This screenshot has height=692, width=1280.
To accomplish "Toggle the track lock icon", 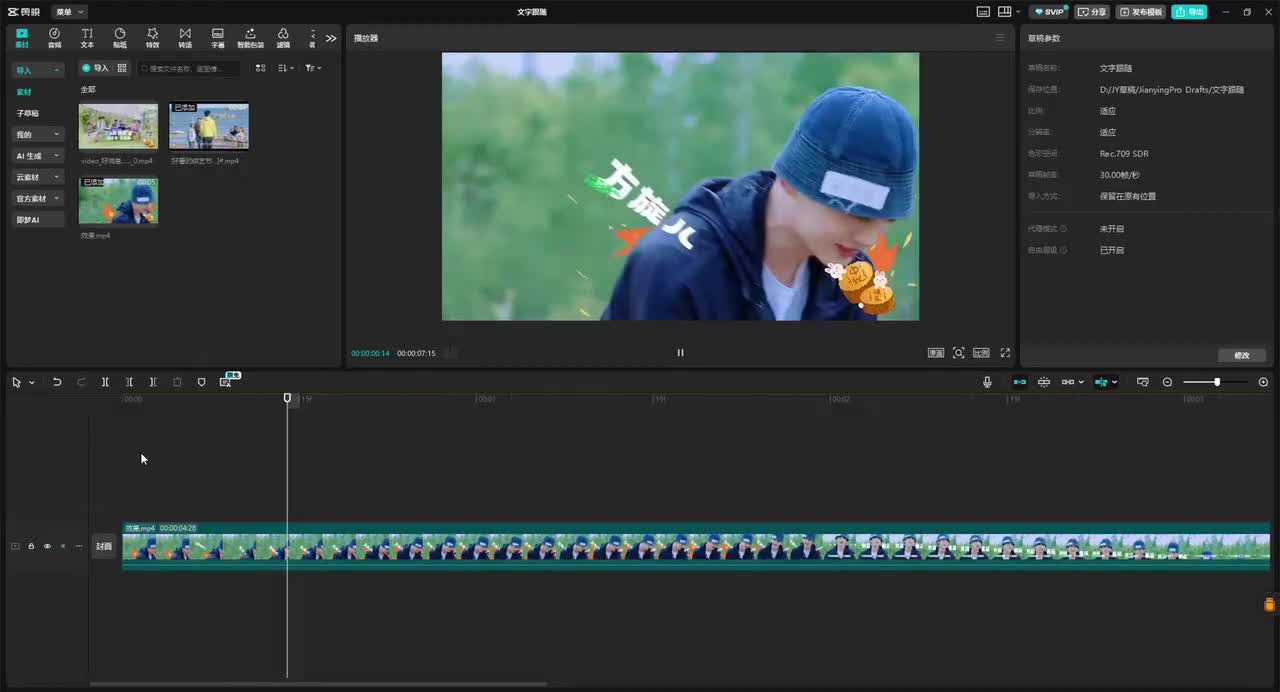I will [31, 546].
